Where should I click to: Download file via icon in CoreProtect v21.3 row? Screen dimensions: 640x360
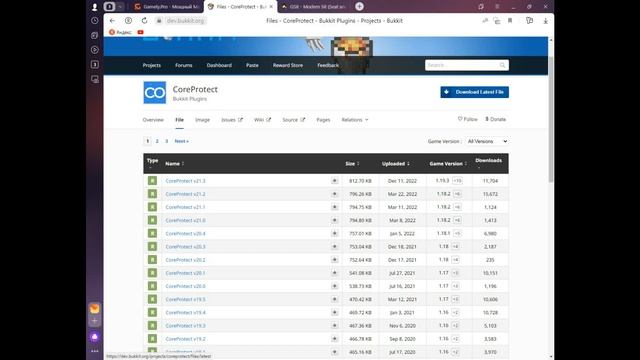(x=334, y=181)
